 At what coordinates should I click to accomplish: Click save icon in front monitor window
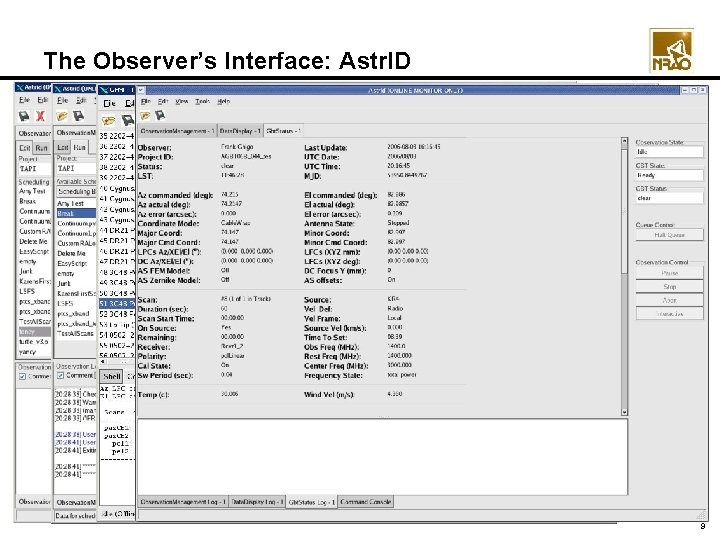pyautogui.click(x=160, y=116)
